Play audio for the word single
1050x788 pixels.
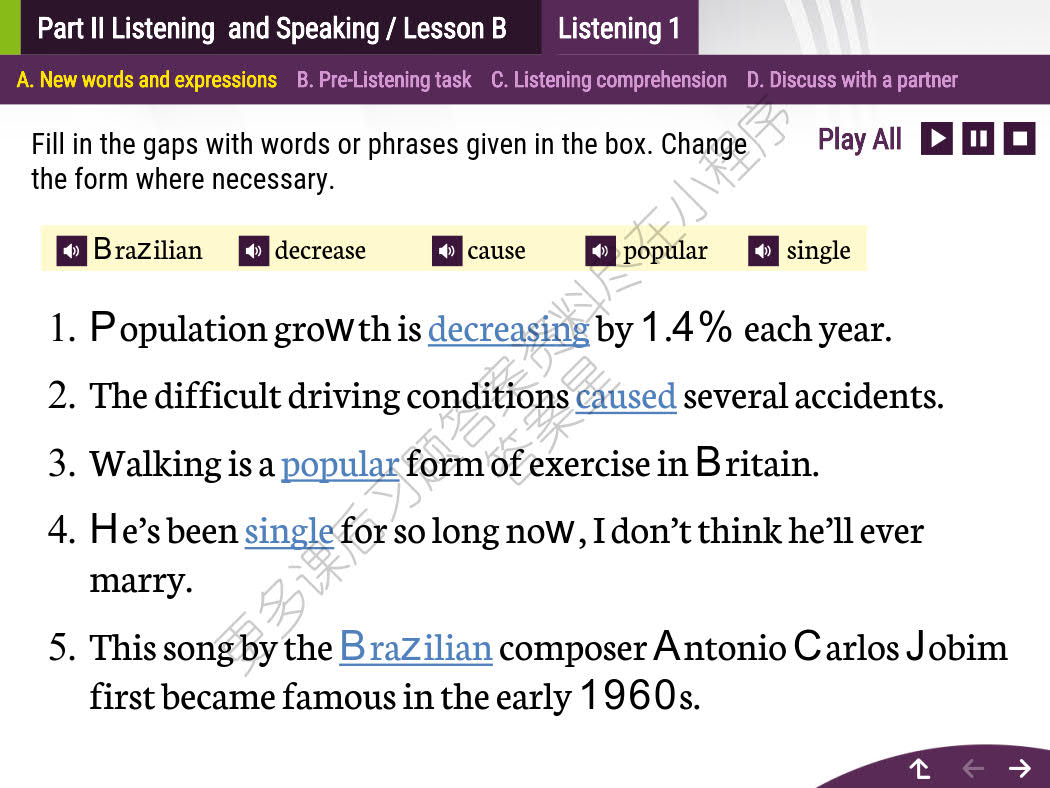[763, 250]
